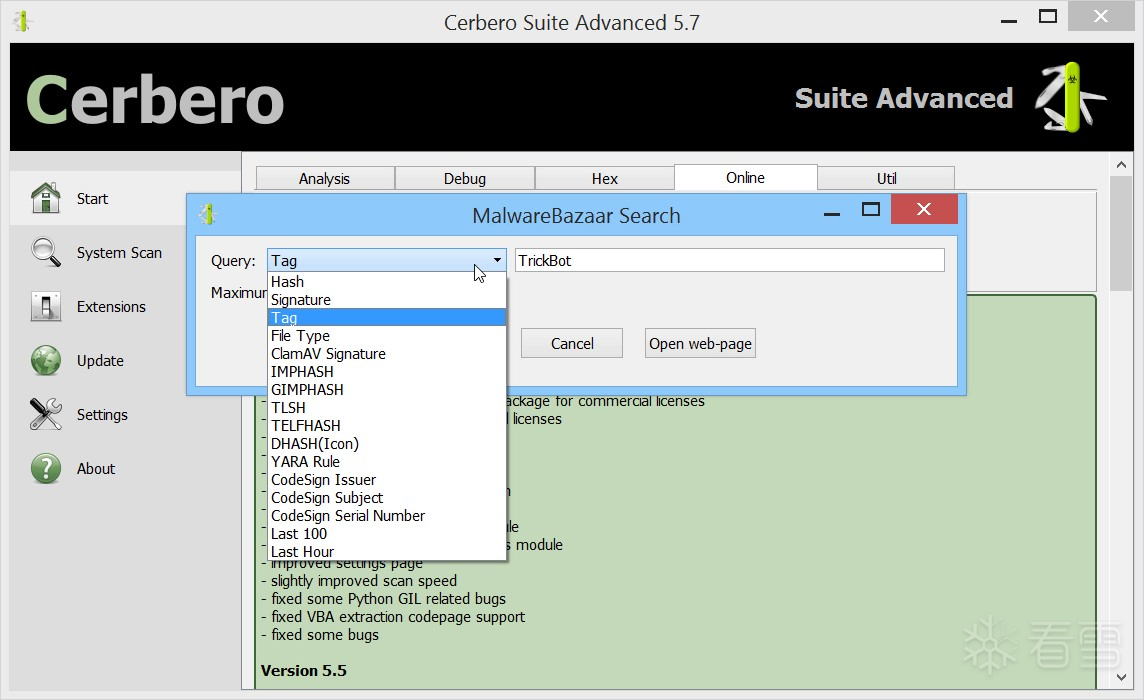The height and width of the screenshot is (700, 1144).
Task: Choose GIMPHASH from the dropdown
Action: tap(387, 390)
